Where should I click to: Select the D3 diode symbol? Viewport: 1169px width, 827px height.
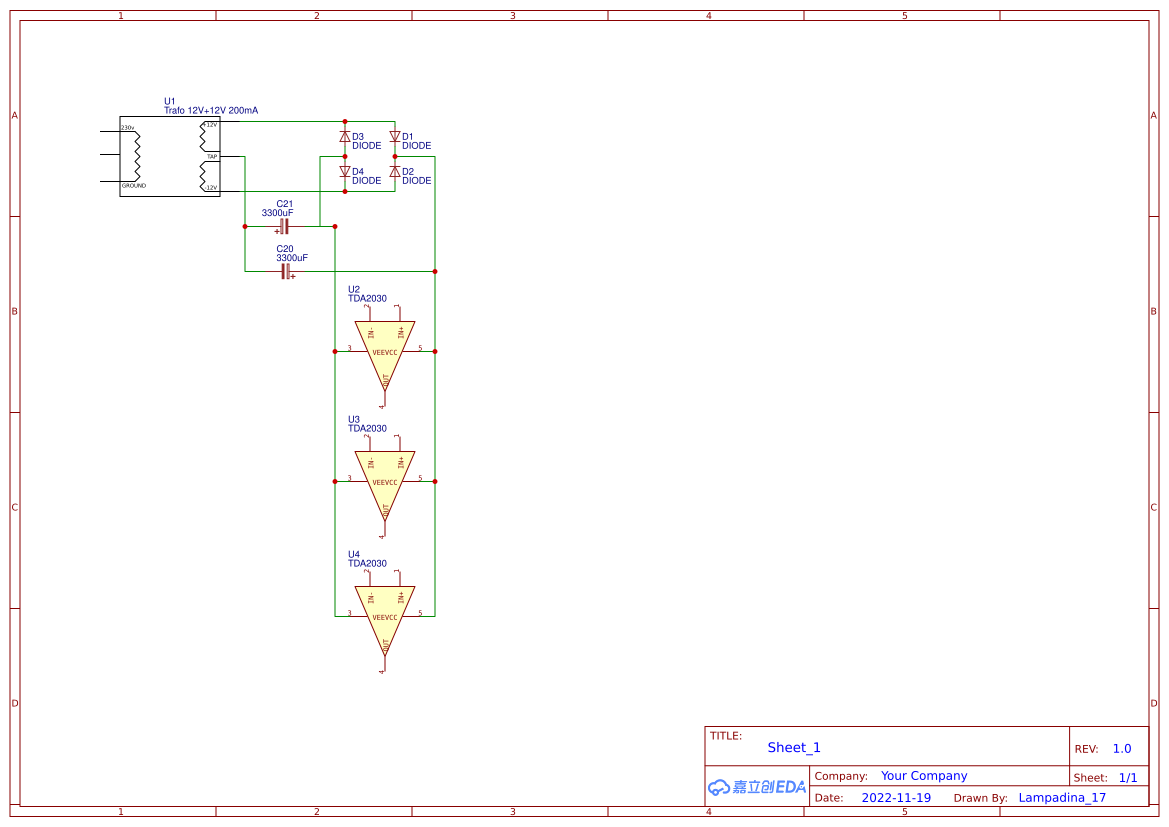tap(344, 135)
